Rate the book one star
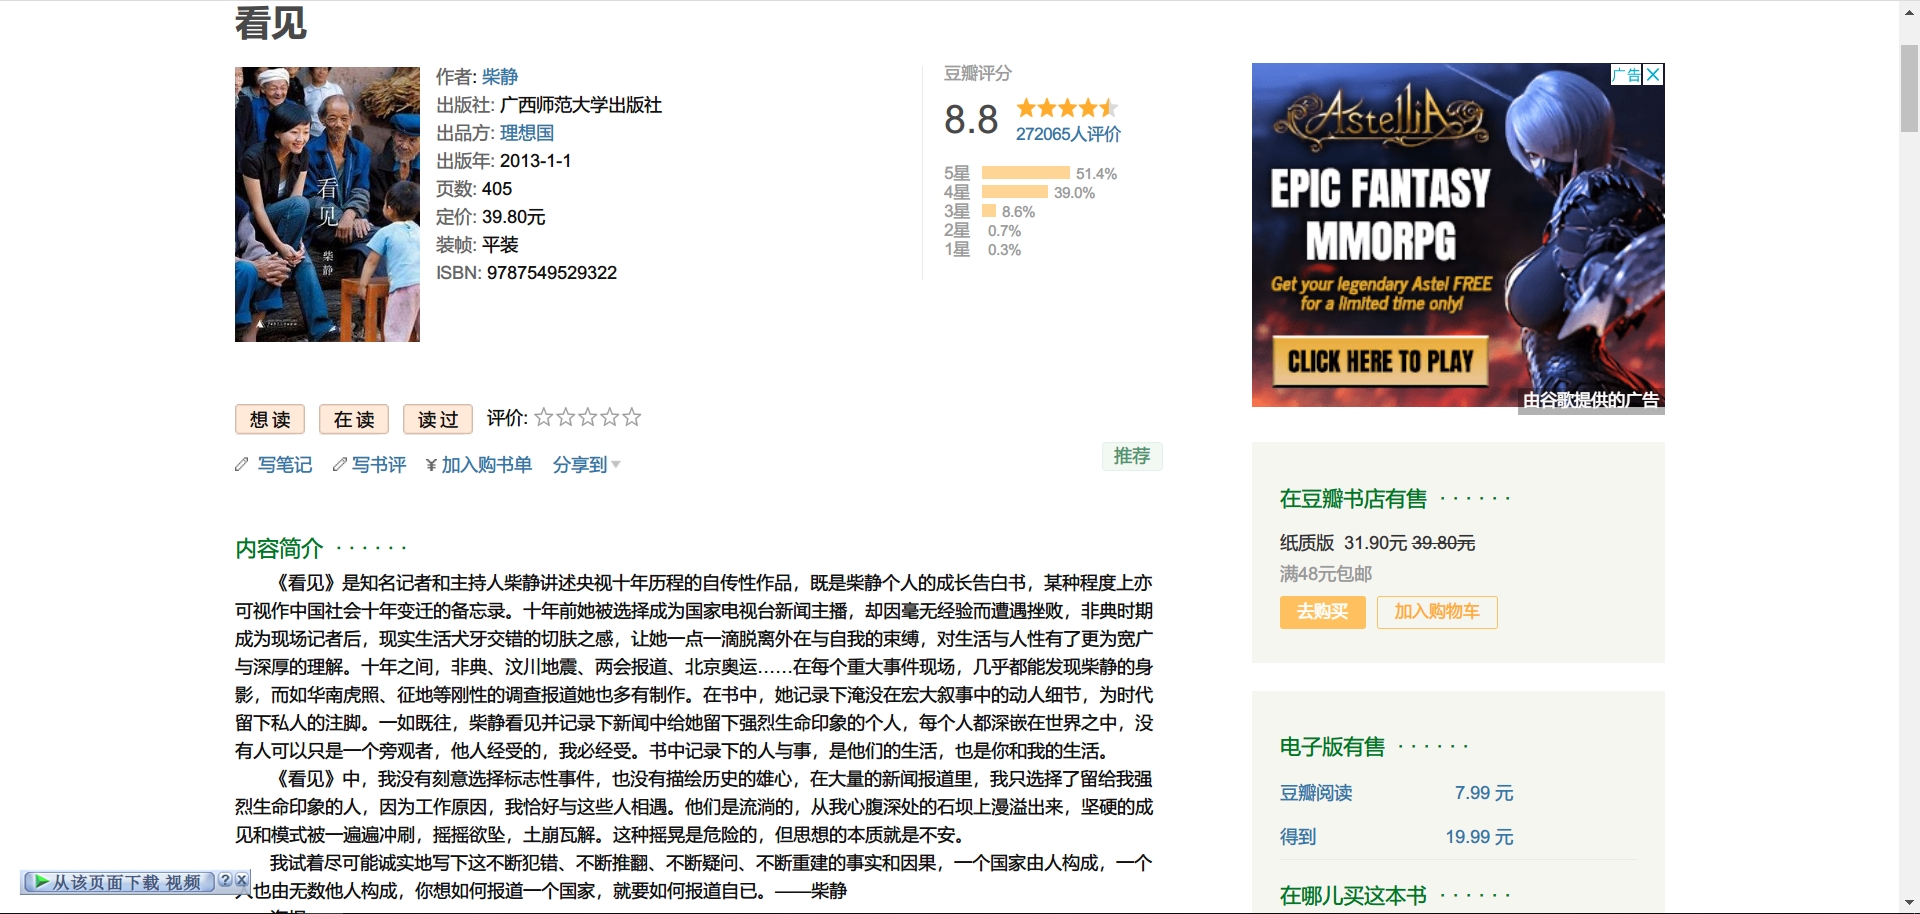This screenshot has width=1920, height=914. [x=544, y=418]
